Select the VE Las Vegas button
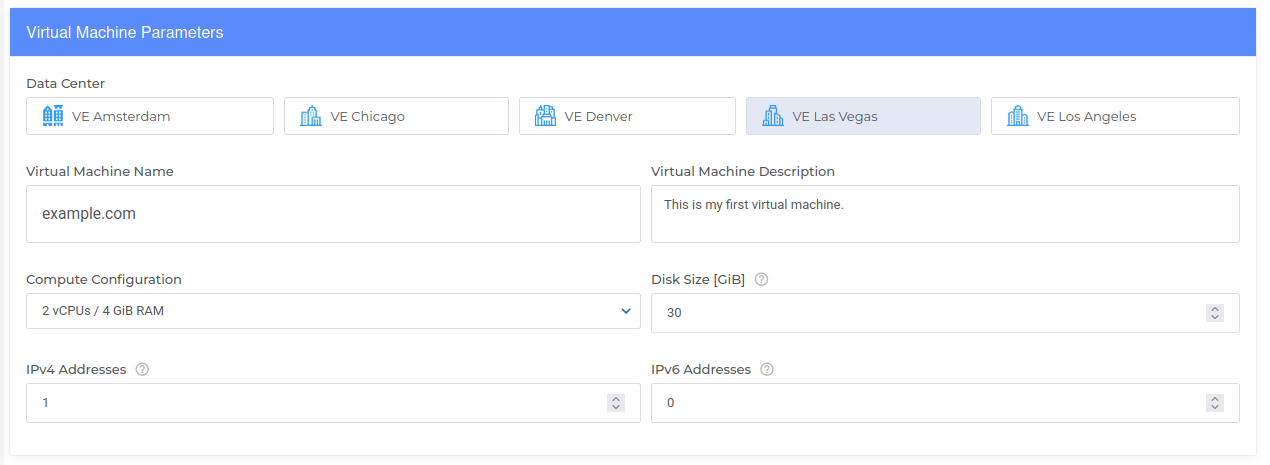 pos(863,116)
